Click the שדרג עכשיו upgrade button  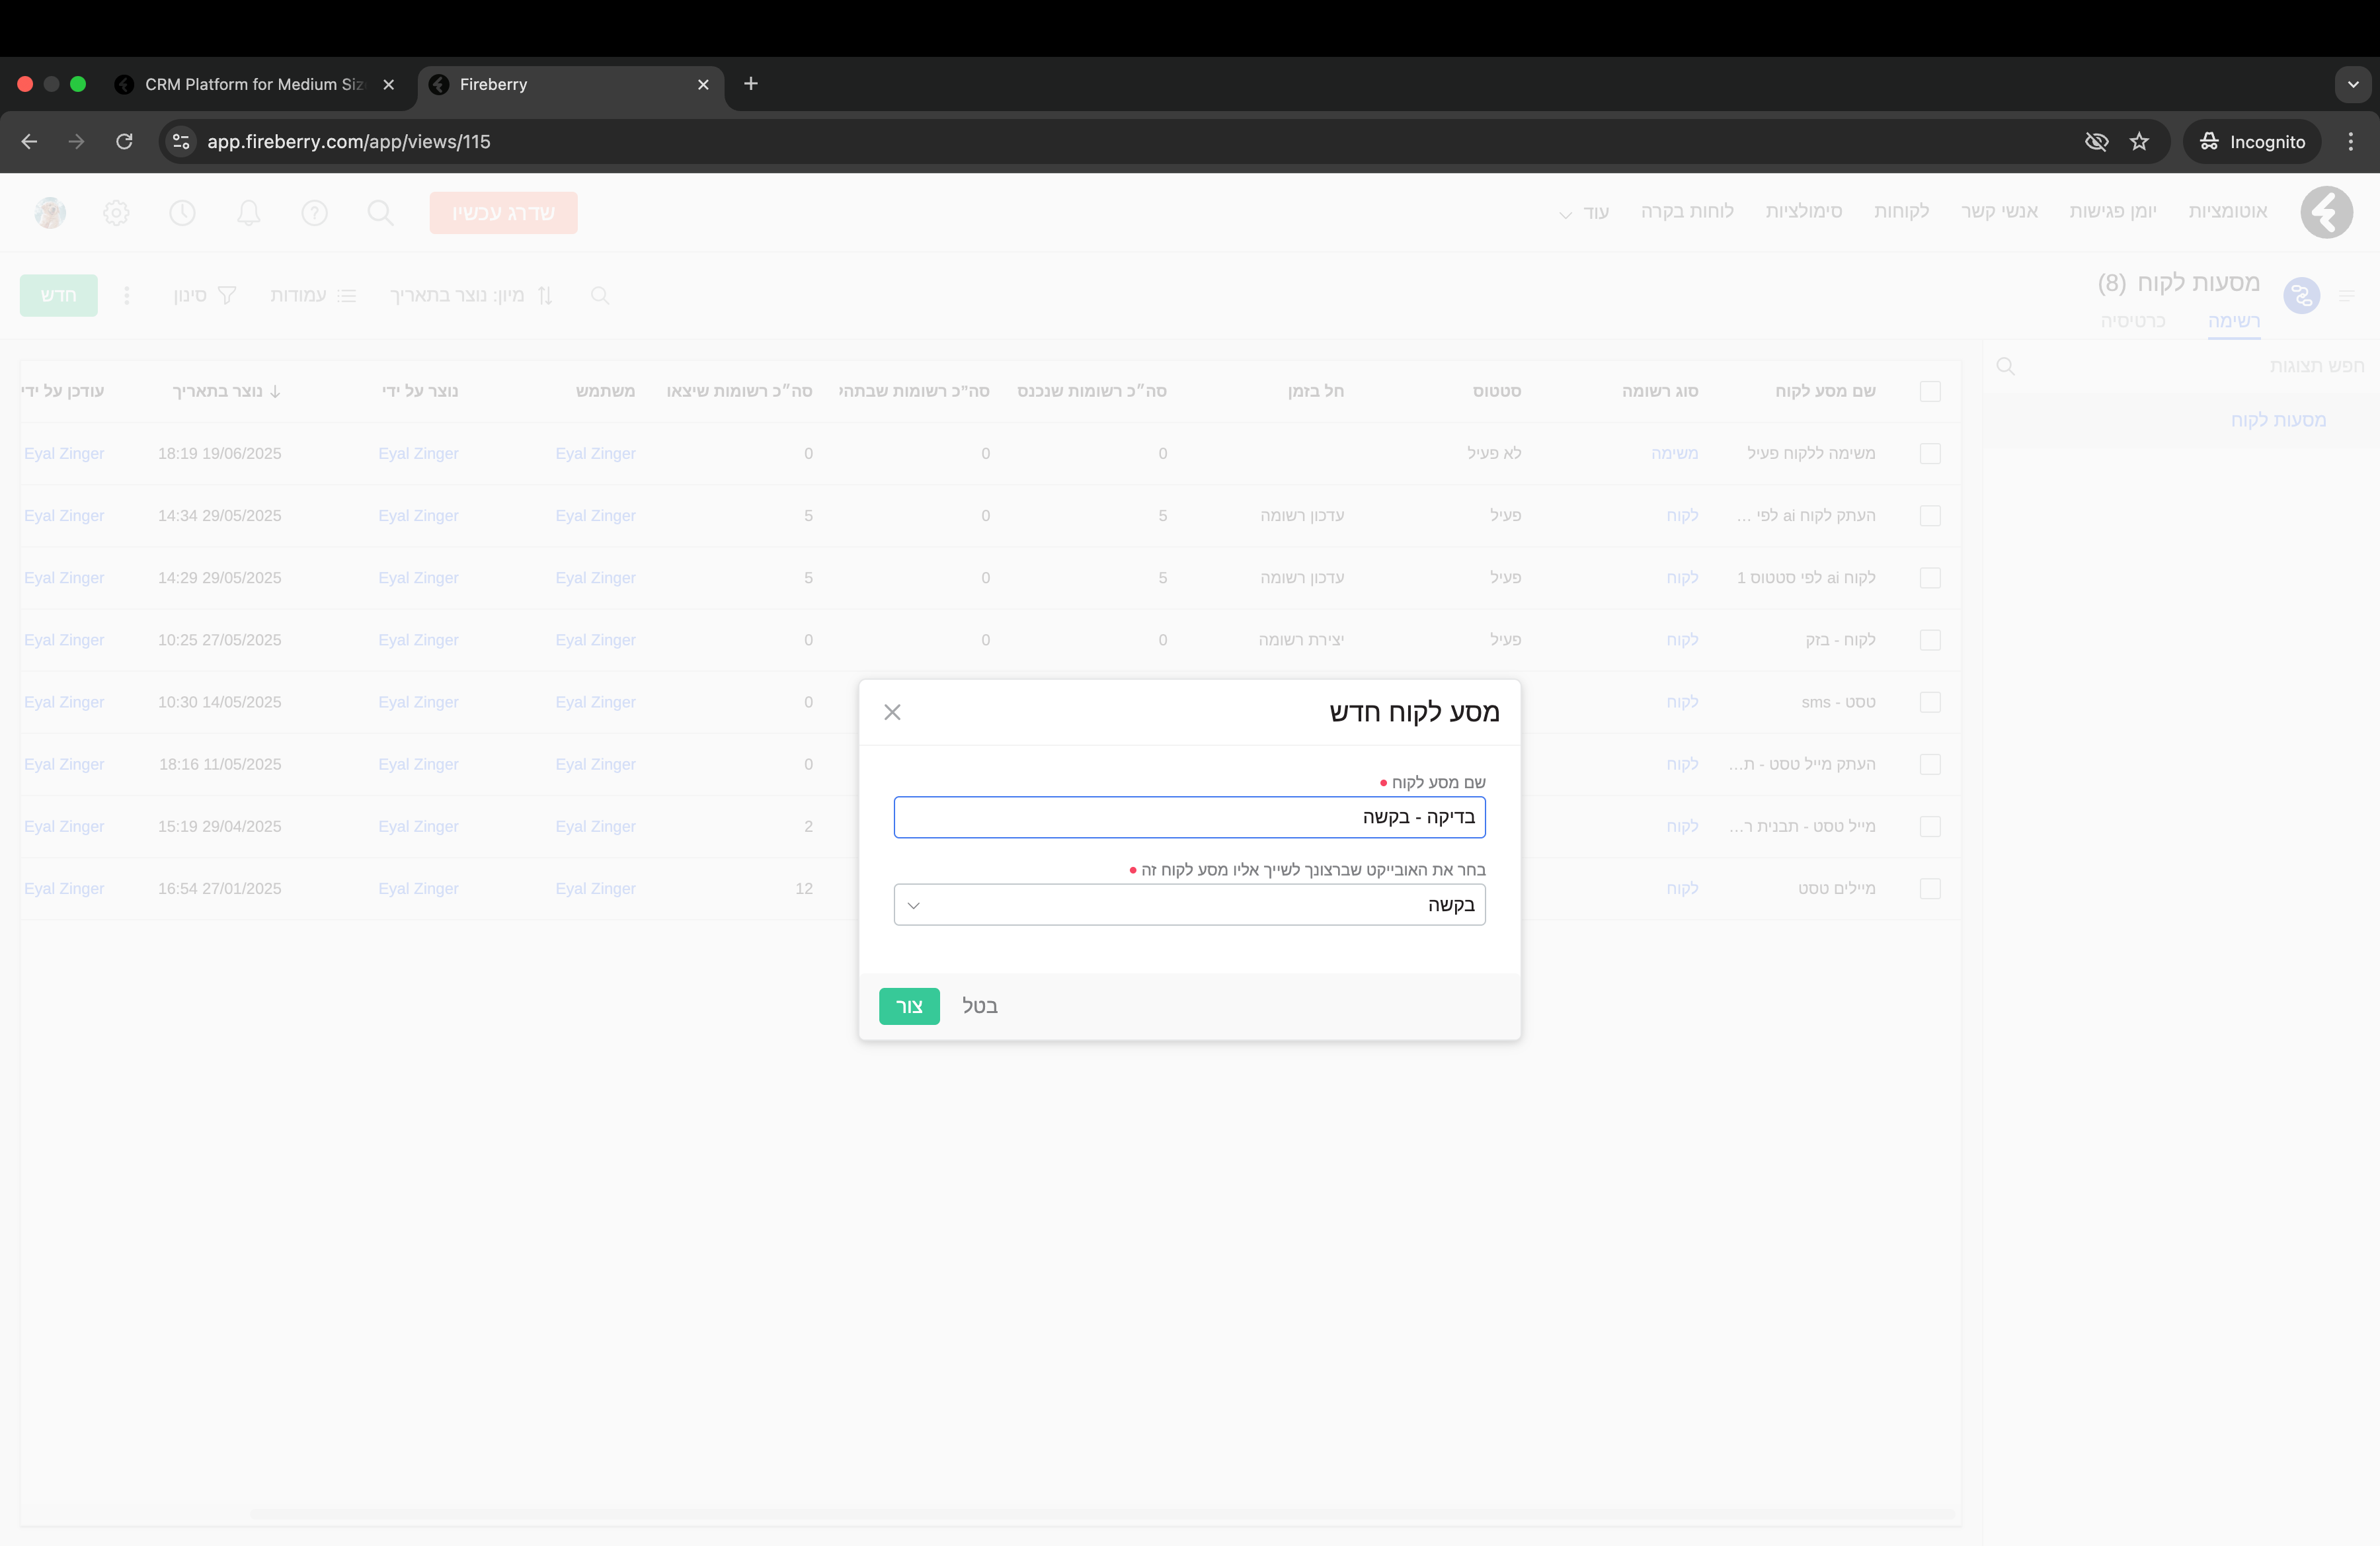(503, 213)
